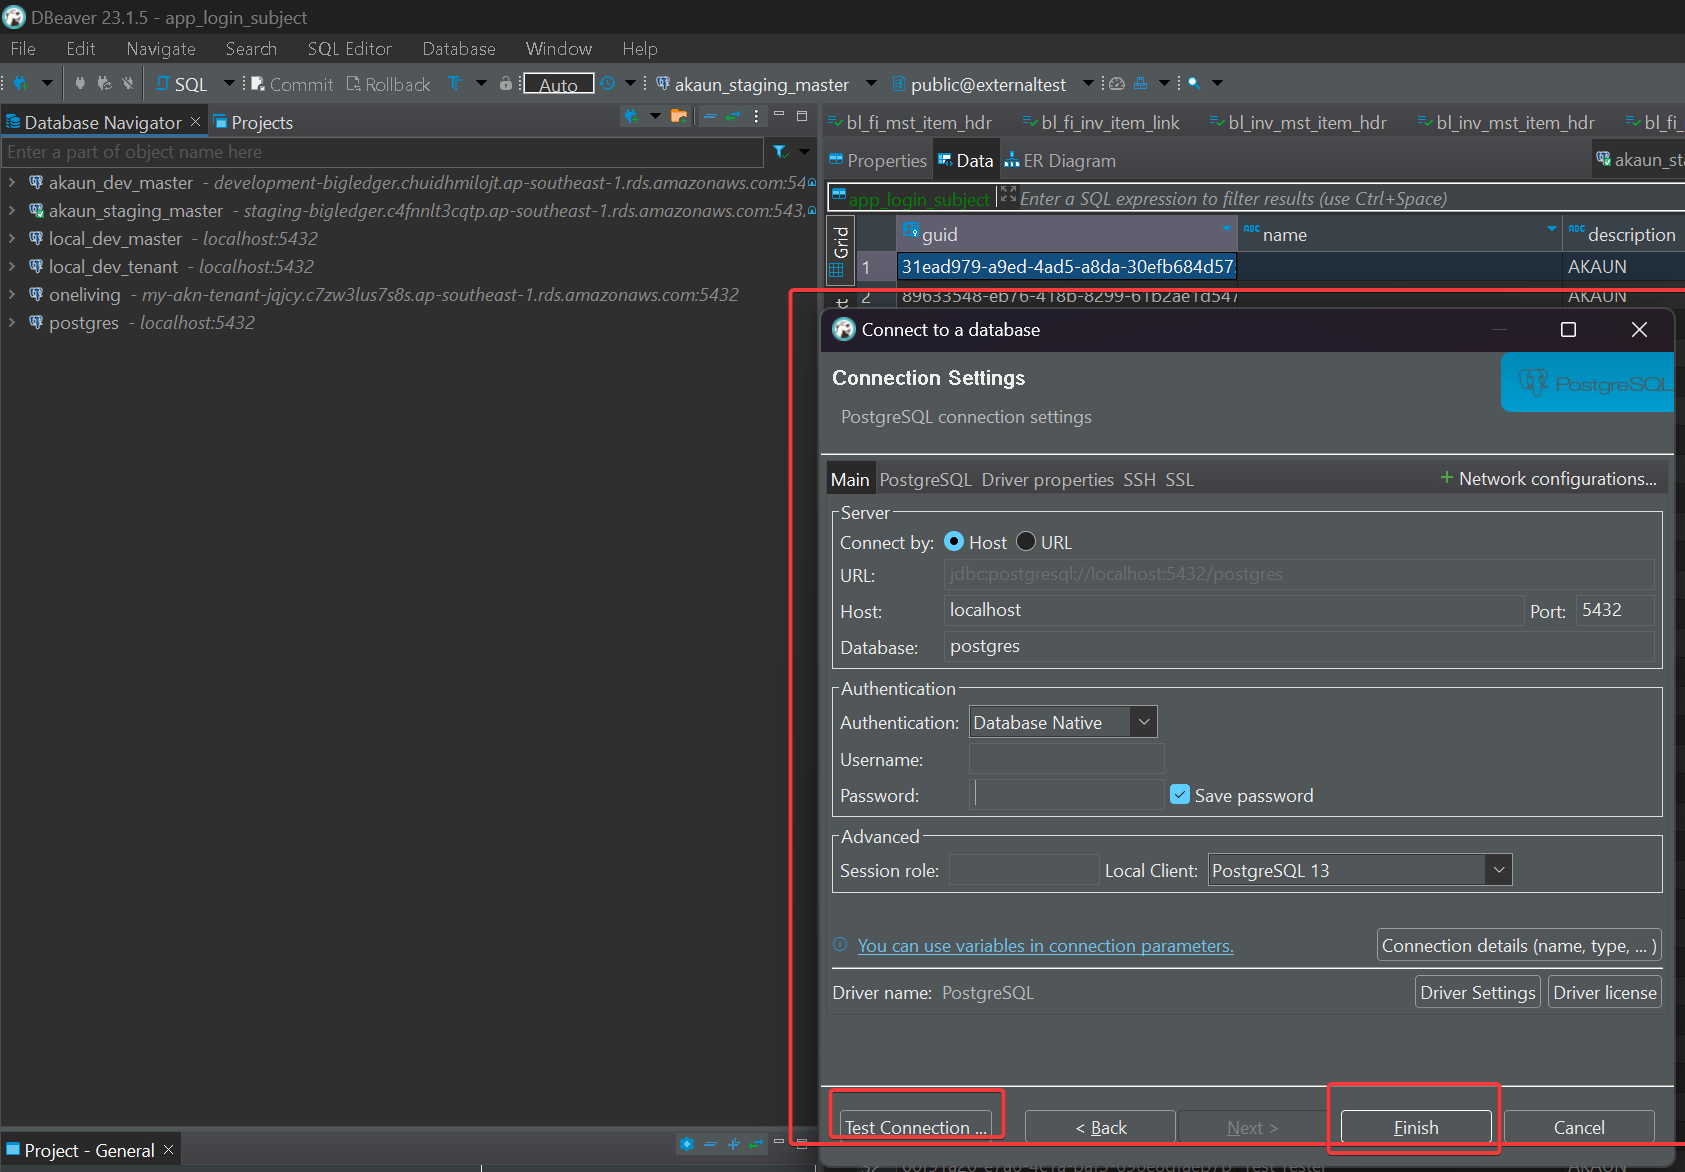Click the Test Connection button
Screen dimensions: 1685x1172
[x=915, y=1127]
